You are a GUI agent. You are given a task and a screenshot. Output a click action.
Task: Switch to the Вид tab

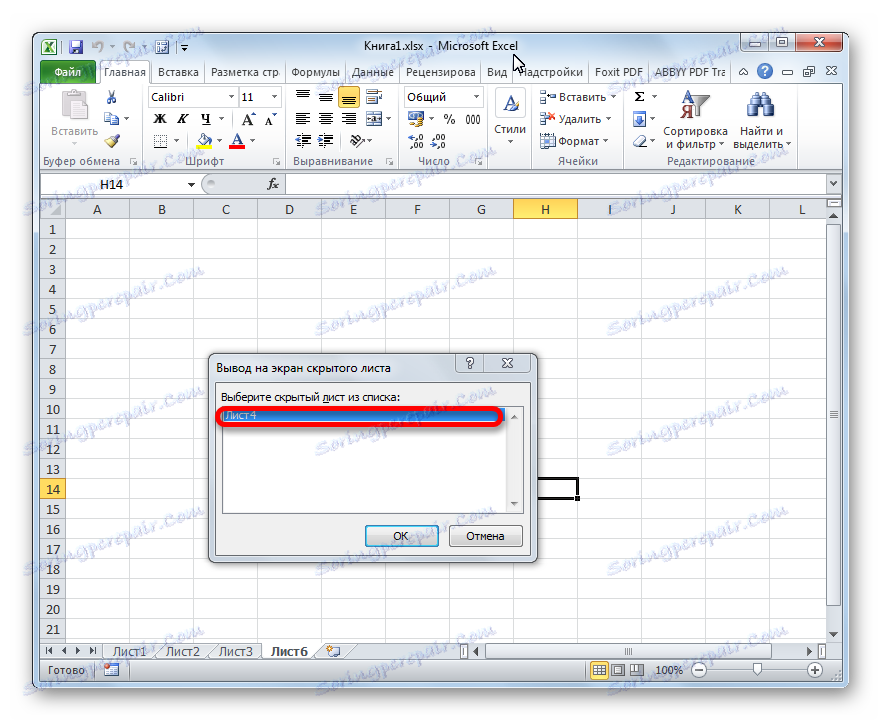[x=497, y=72]
